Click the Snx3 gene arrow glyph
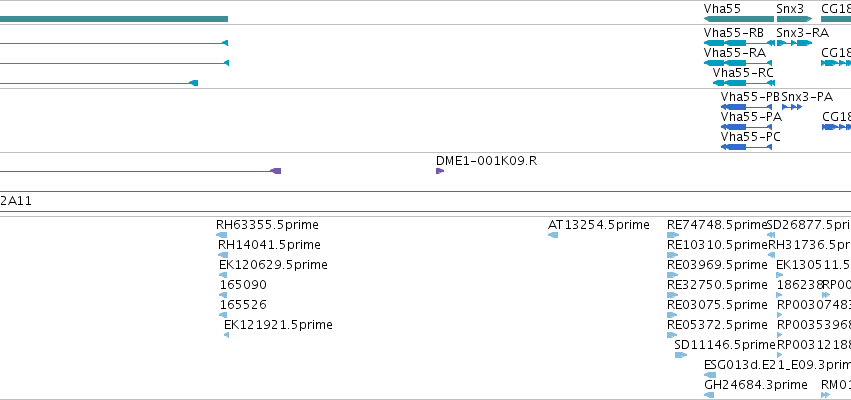The height and width of the screenshot is (400, 851). pos(795,19)
